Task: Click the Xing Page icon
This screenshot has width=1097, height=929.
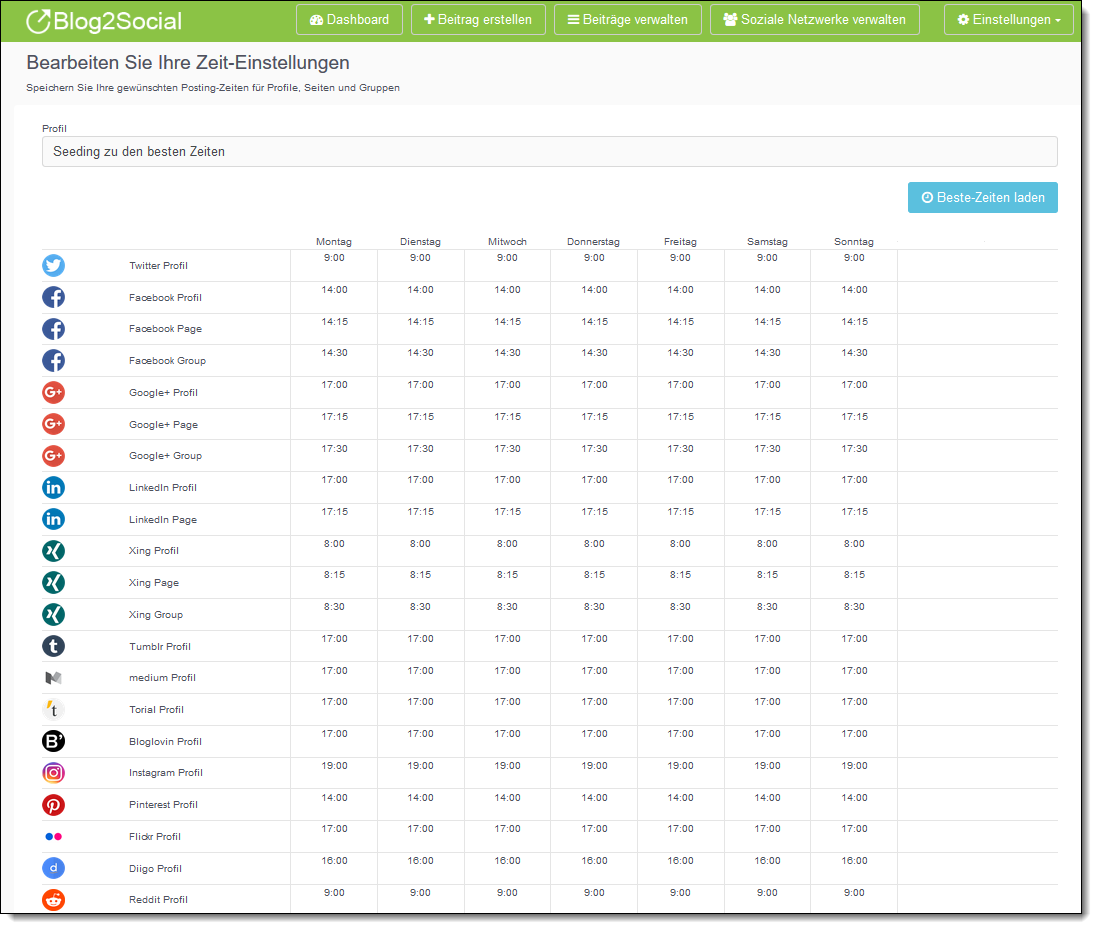Action: (x=54, y=583)
